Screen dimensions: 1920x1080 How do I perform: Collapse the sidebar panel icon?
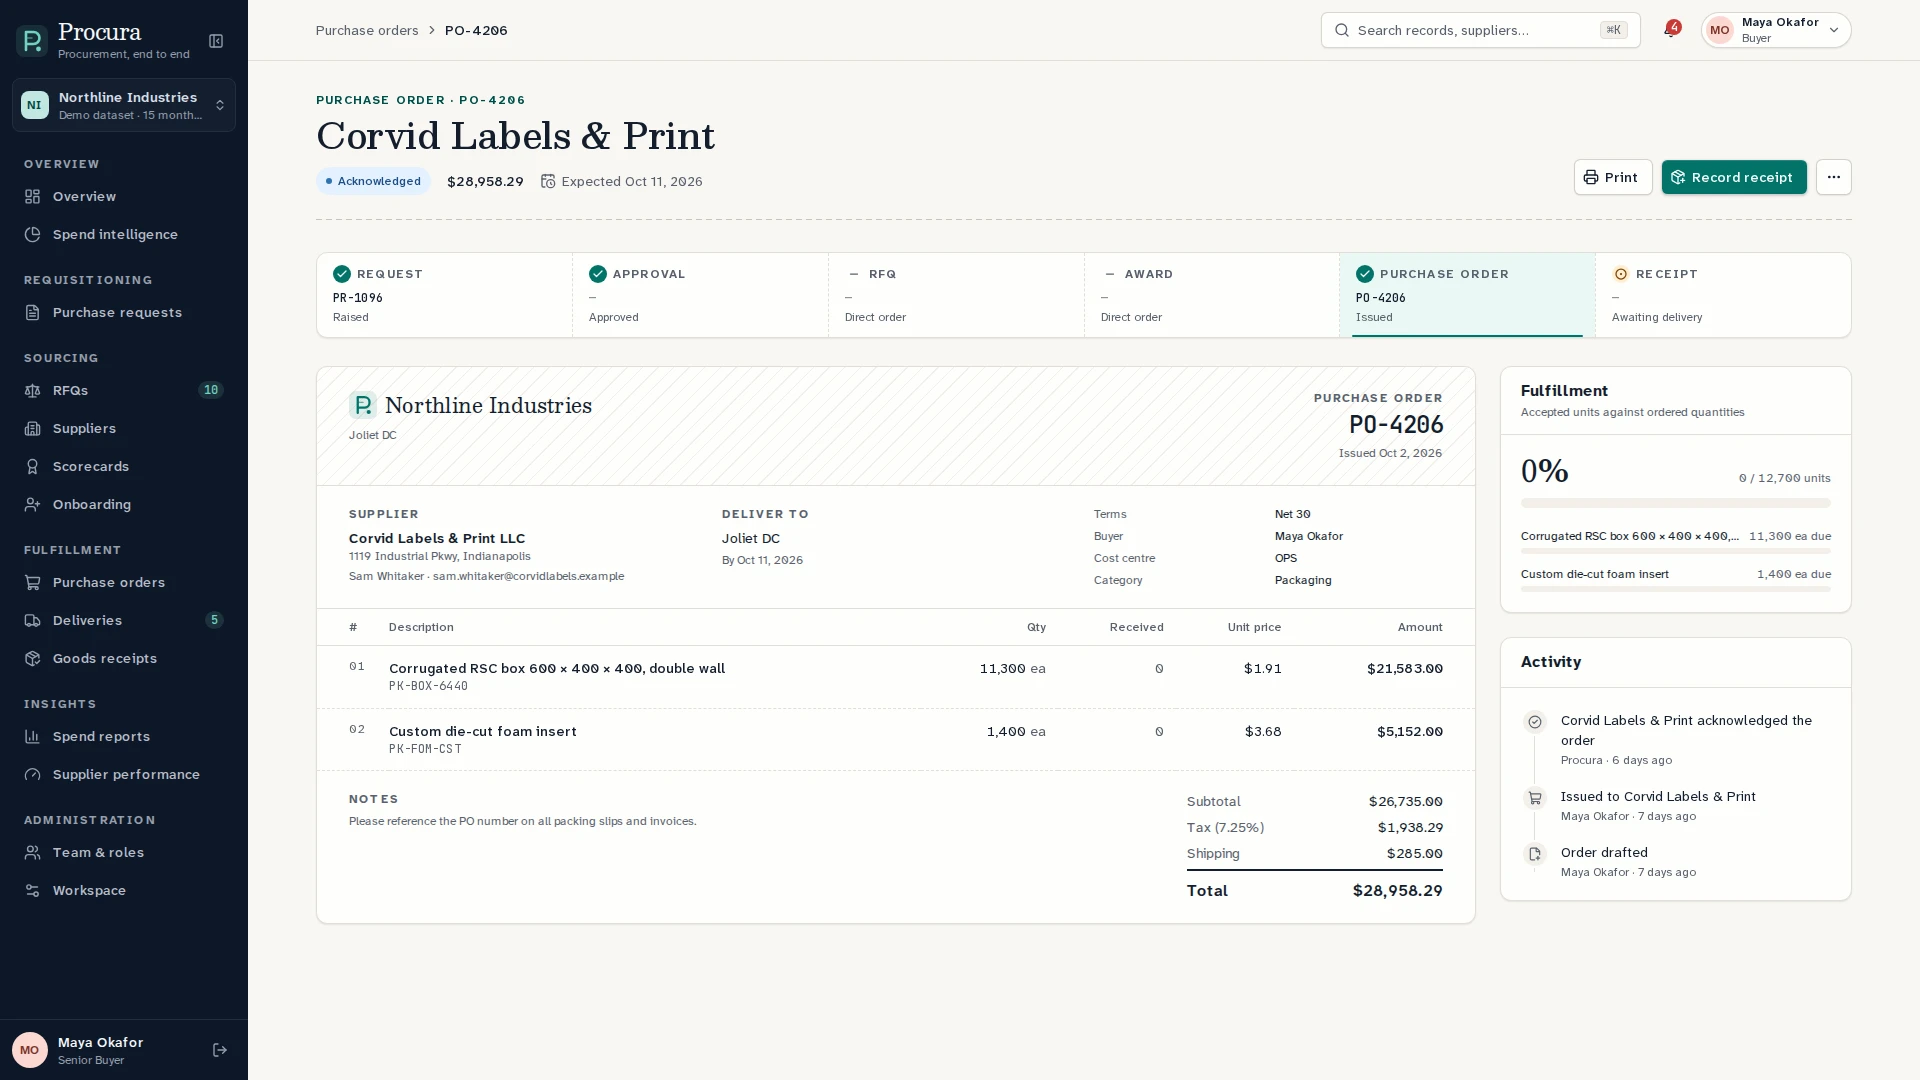coord(216,41)
